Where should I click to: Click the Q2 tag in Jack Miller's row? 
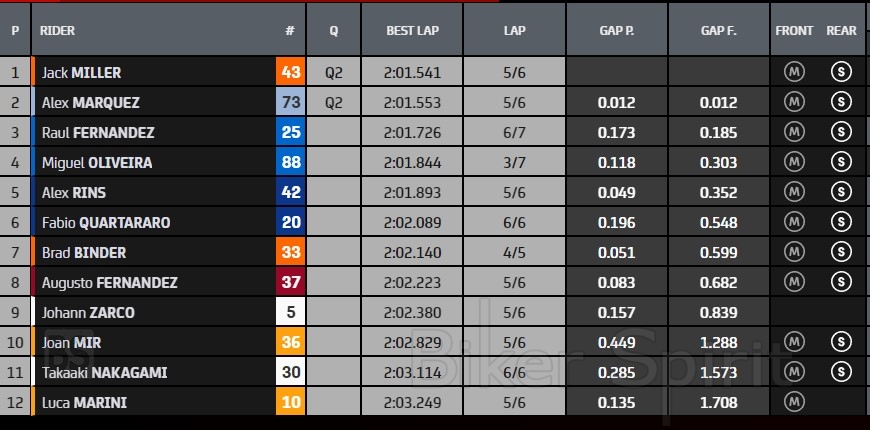[x=334, y=73]
